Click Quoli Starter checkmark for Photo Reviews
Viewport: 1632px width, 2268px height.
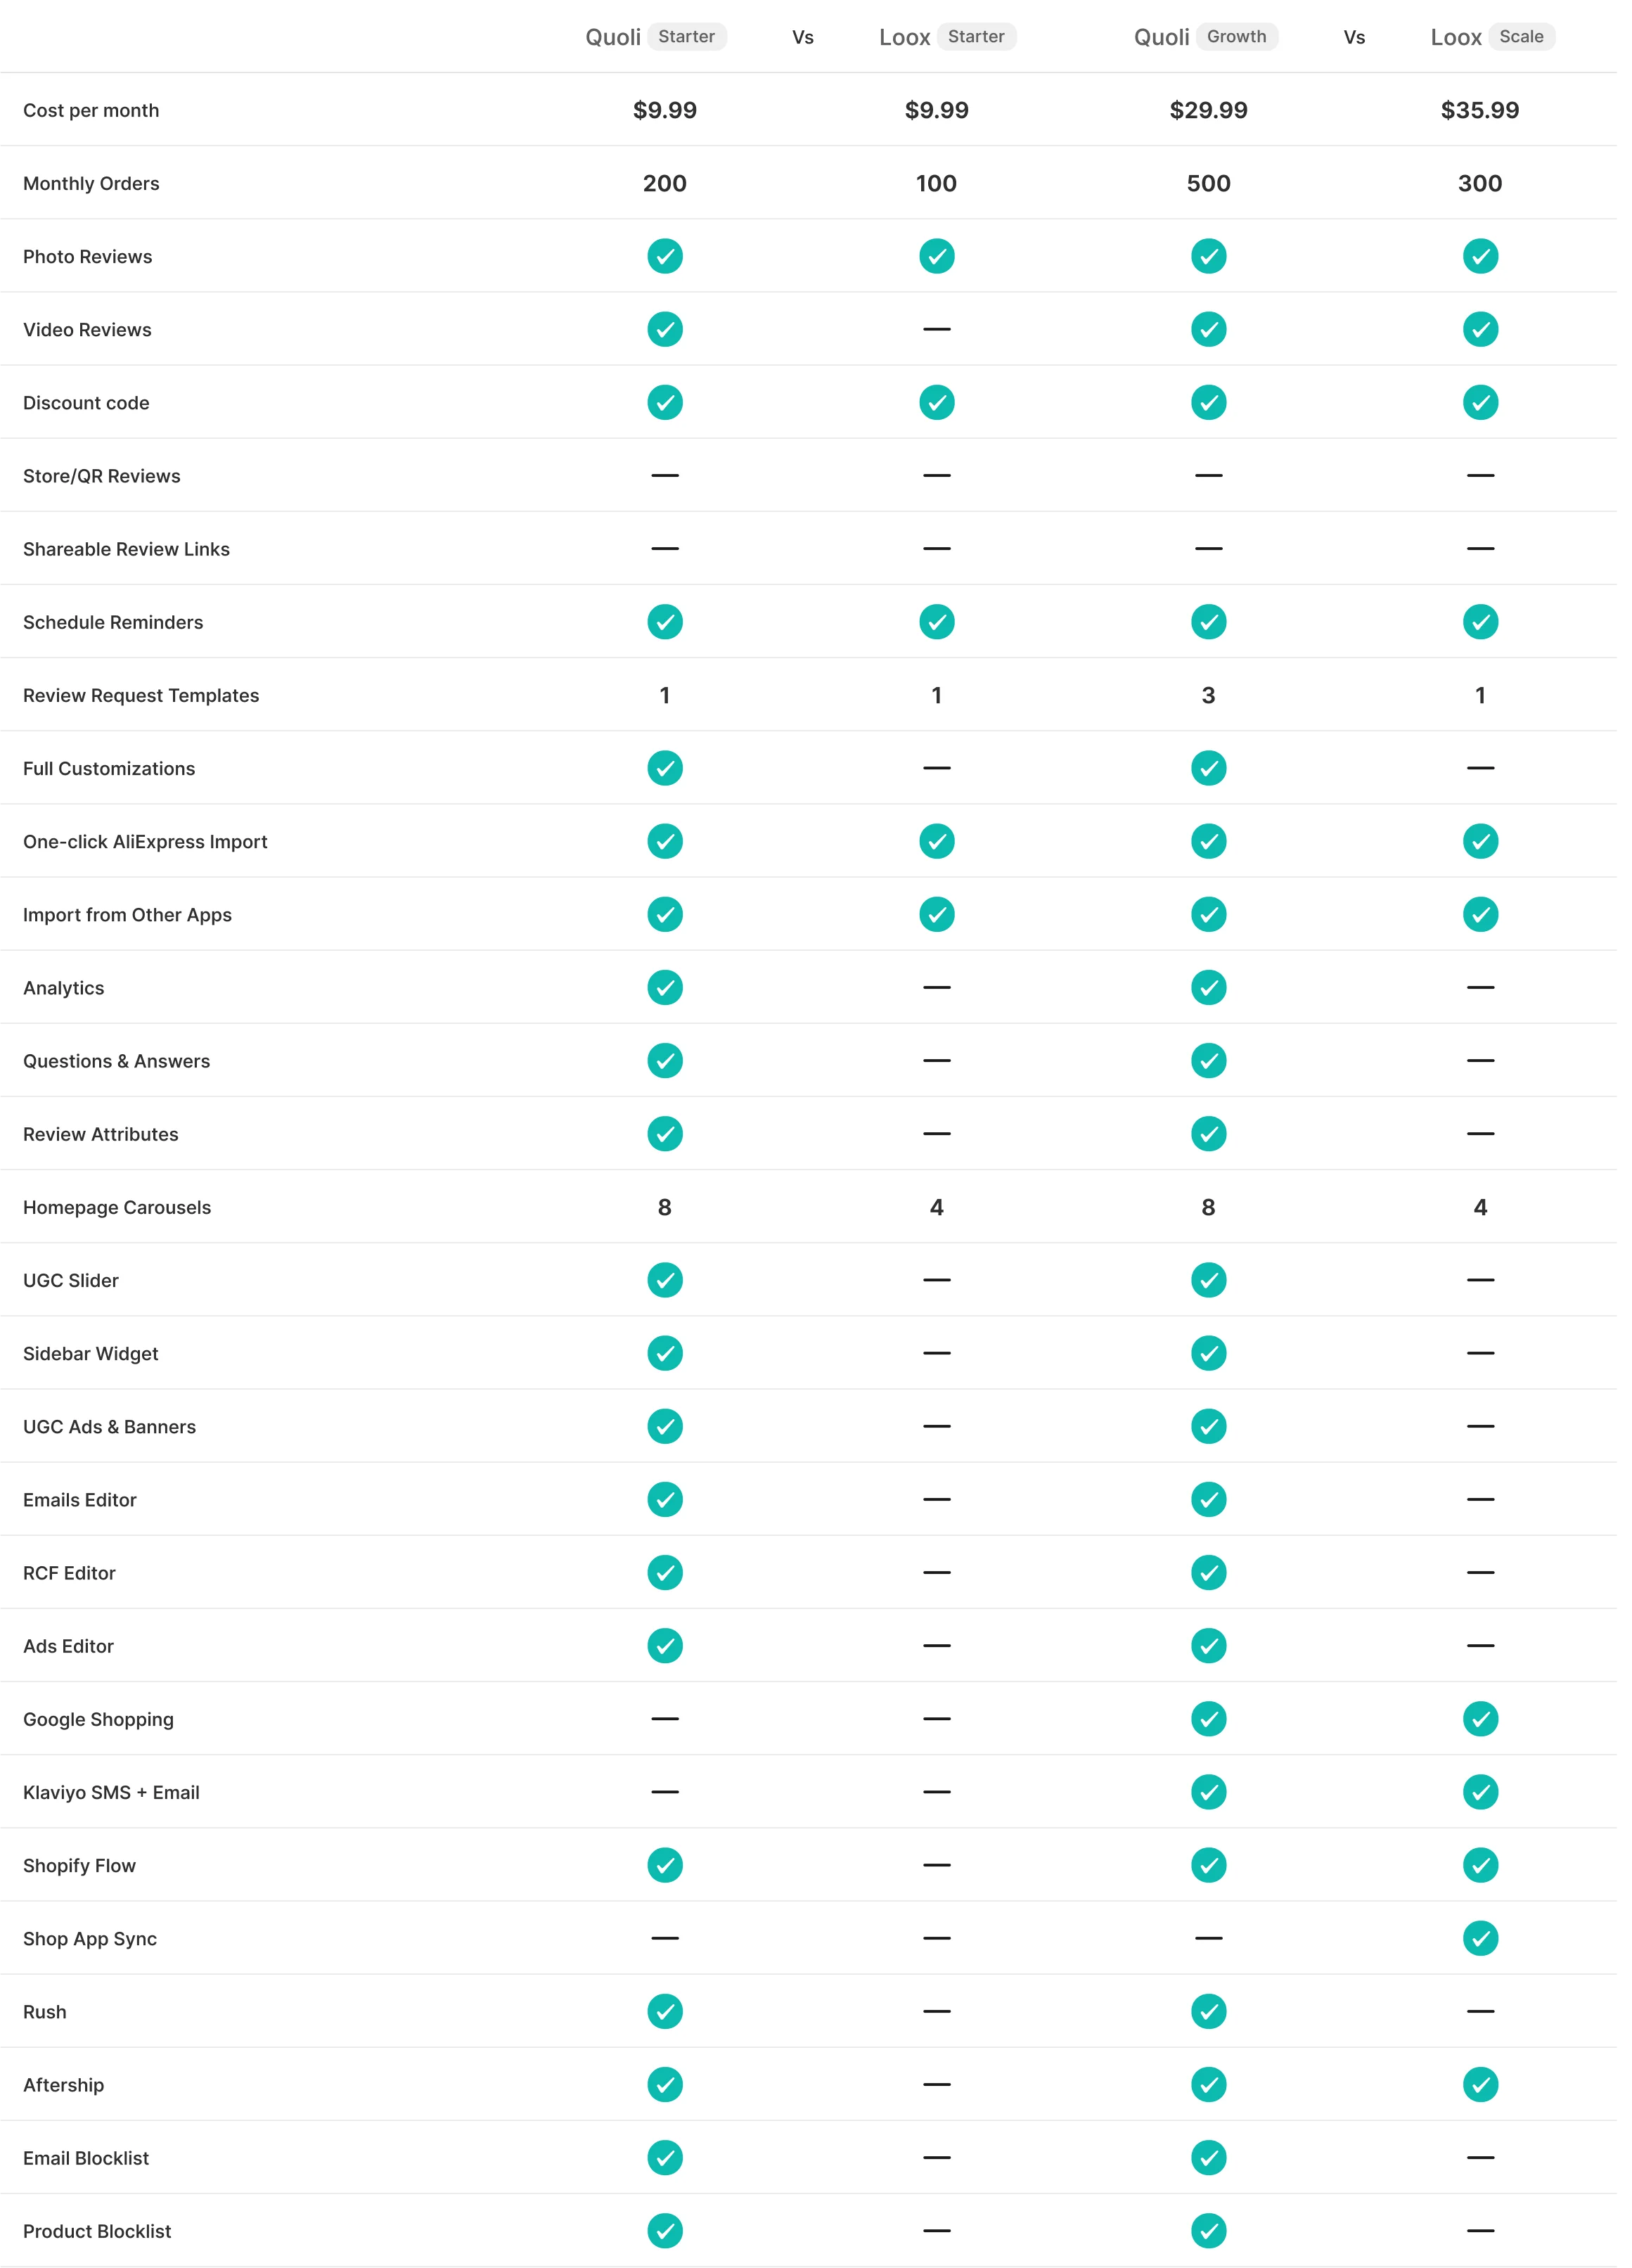coord(665,256)
